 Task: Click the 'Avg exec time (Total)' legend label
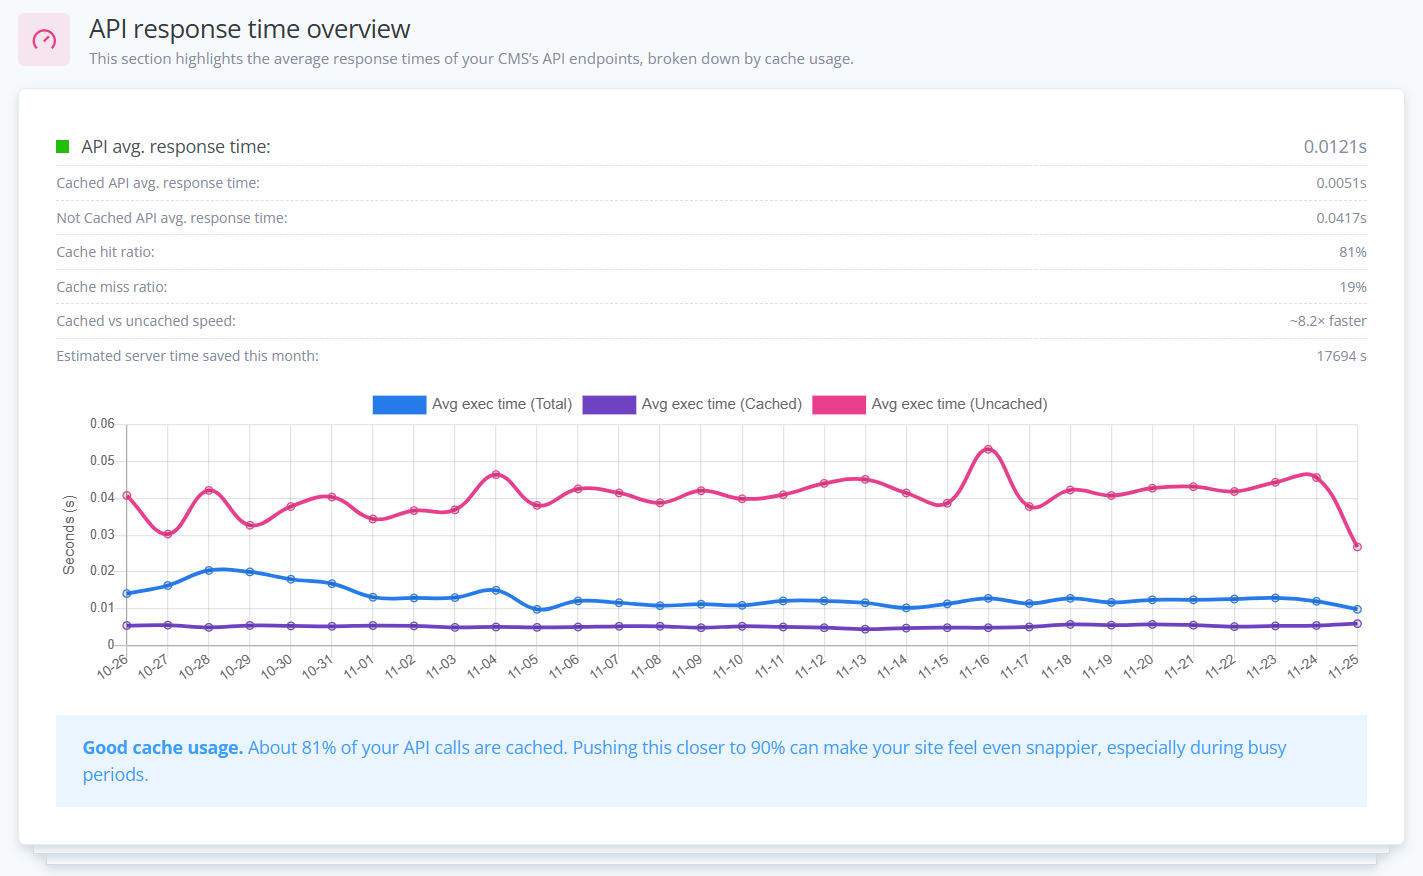502,404
